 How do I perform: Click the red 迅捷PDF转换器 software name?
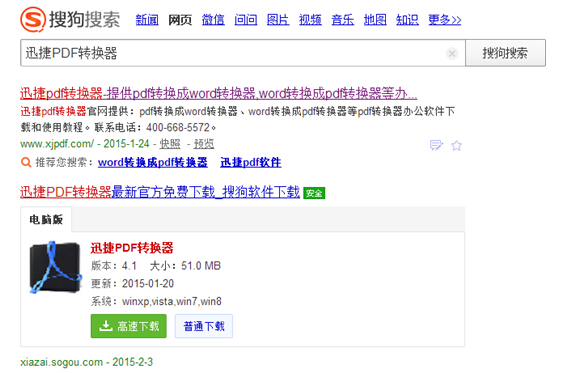coord(132,248)
